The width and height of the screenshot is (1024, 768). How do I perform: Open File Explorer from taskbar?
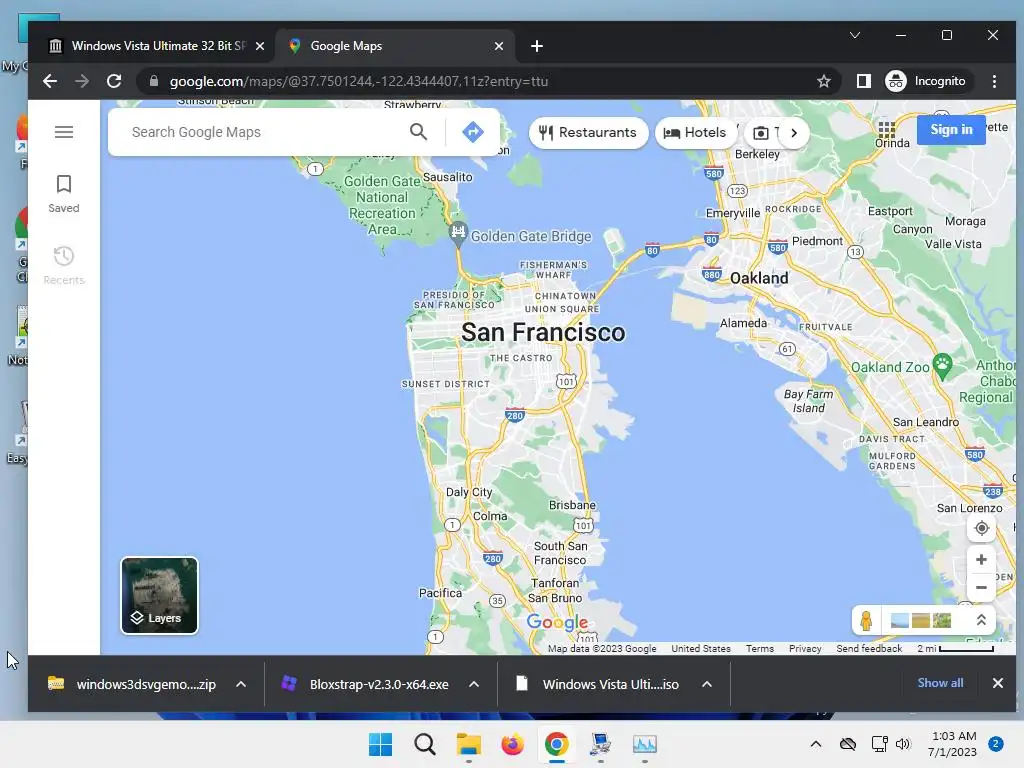click(x=468, y=744)
